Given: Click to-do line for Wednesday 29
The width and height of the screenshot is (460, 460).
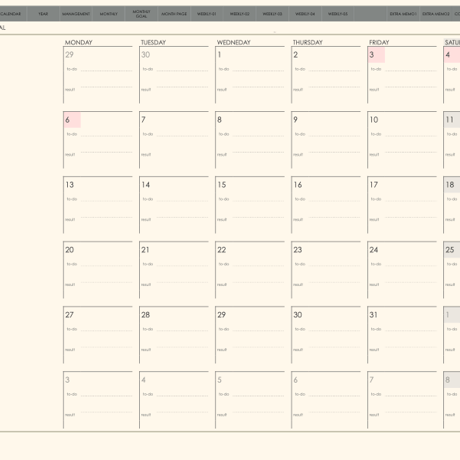Looking at the screenshot, I should tap(258, 330).
